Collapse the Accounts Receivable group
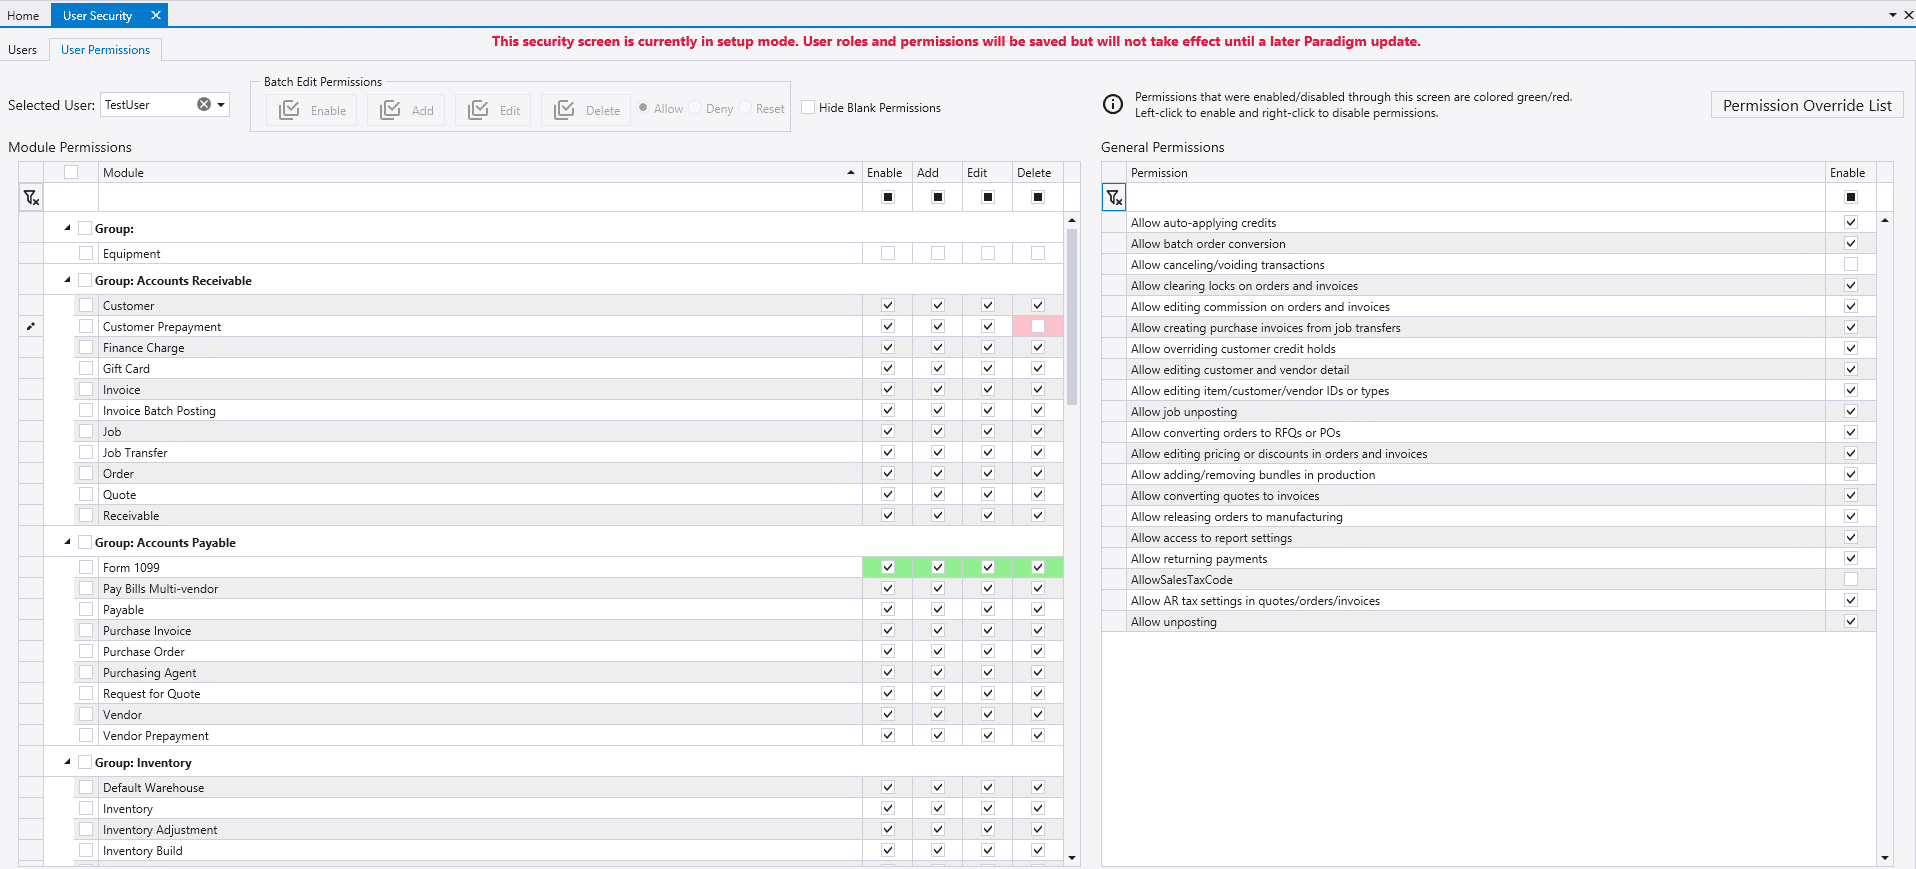 click(x=67, y=280)
